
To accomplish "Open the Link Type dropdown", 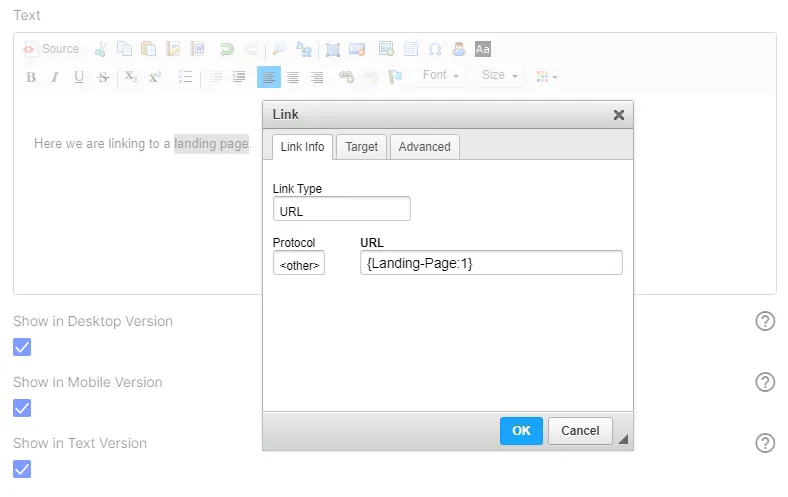I will 342,209.
